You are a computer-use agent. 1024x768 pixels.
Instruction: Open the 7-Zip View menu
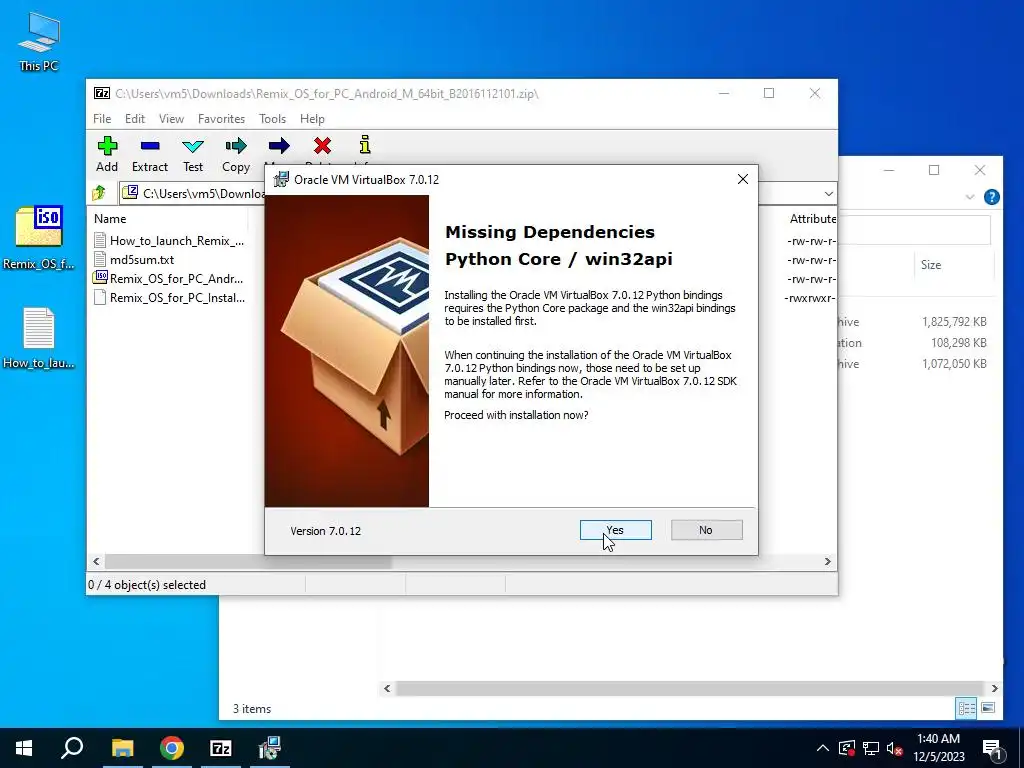coord(171,119)
